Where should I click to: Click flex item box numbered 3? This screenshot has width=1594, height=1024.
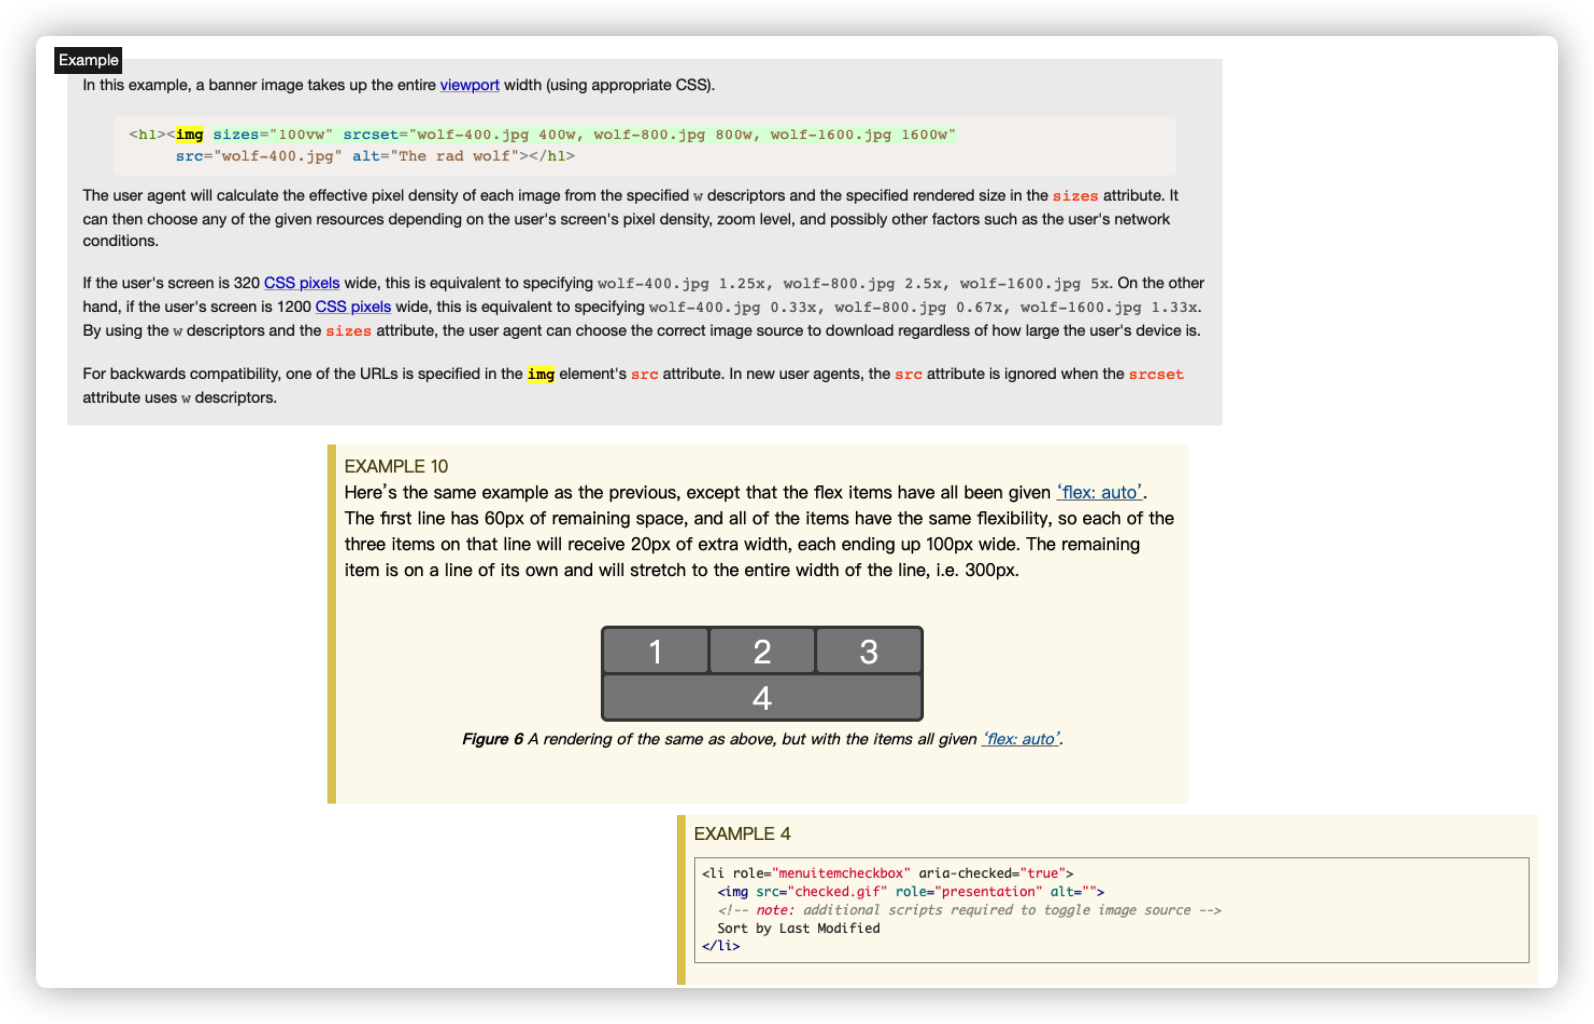pos(869,652)
